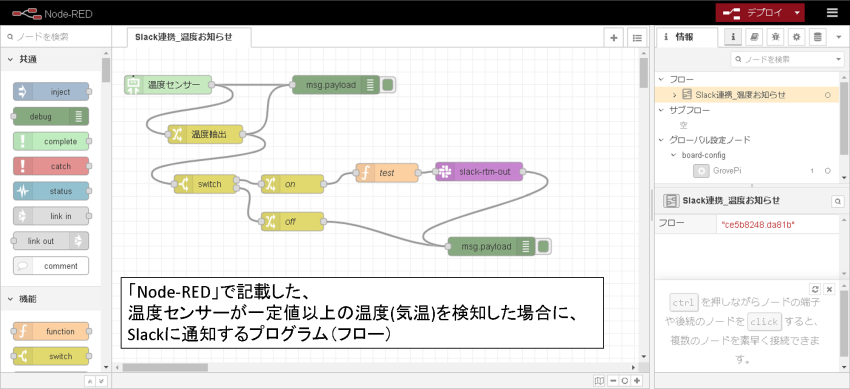This screenshot has width=850, height=389.
Task: Open the hamburger main menu
Action: tap(832, 13)
